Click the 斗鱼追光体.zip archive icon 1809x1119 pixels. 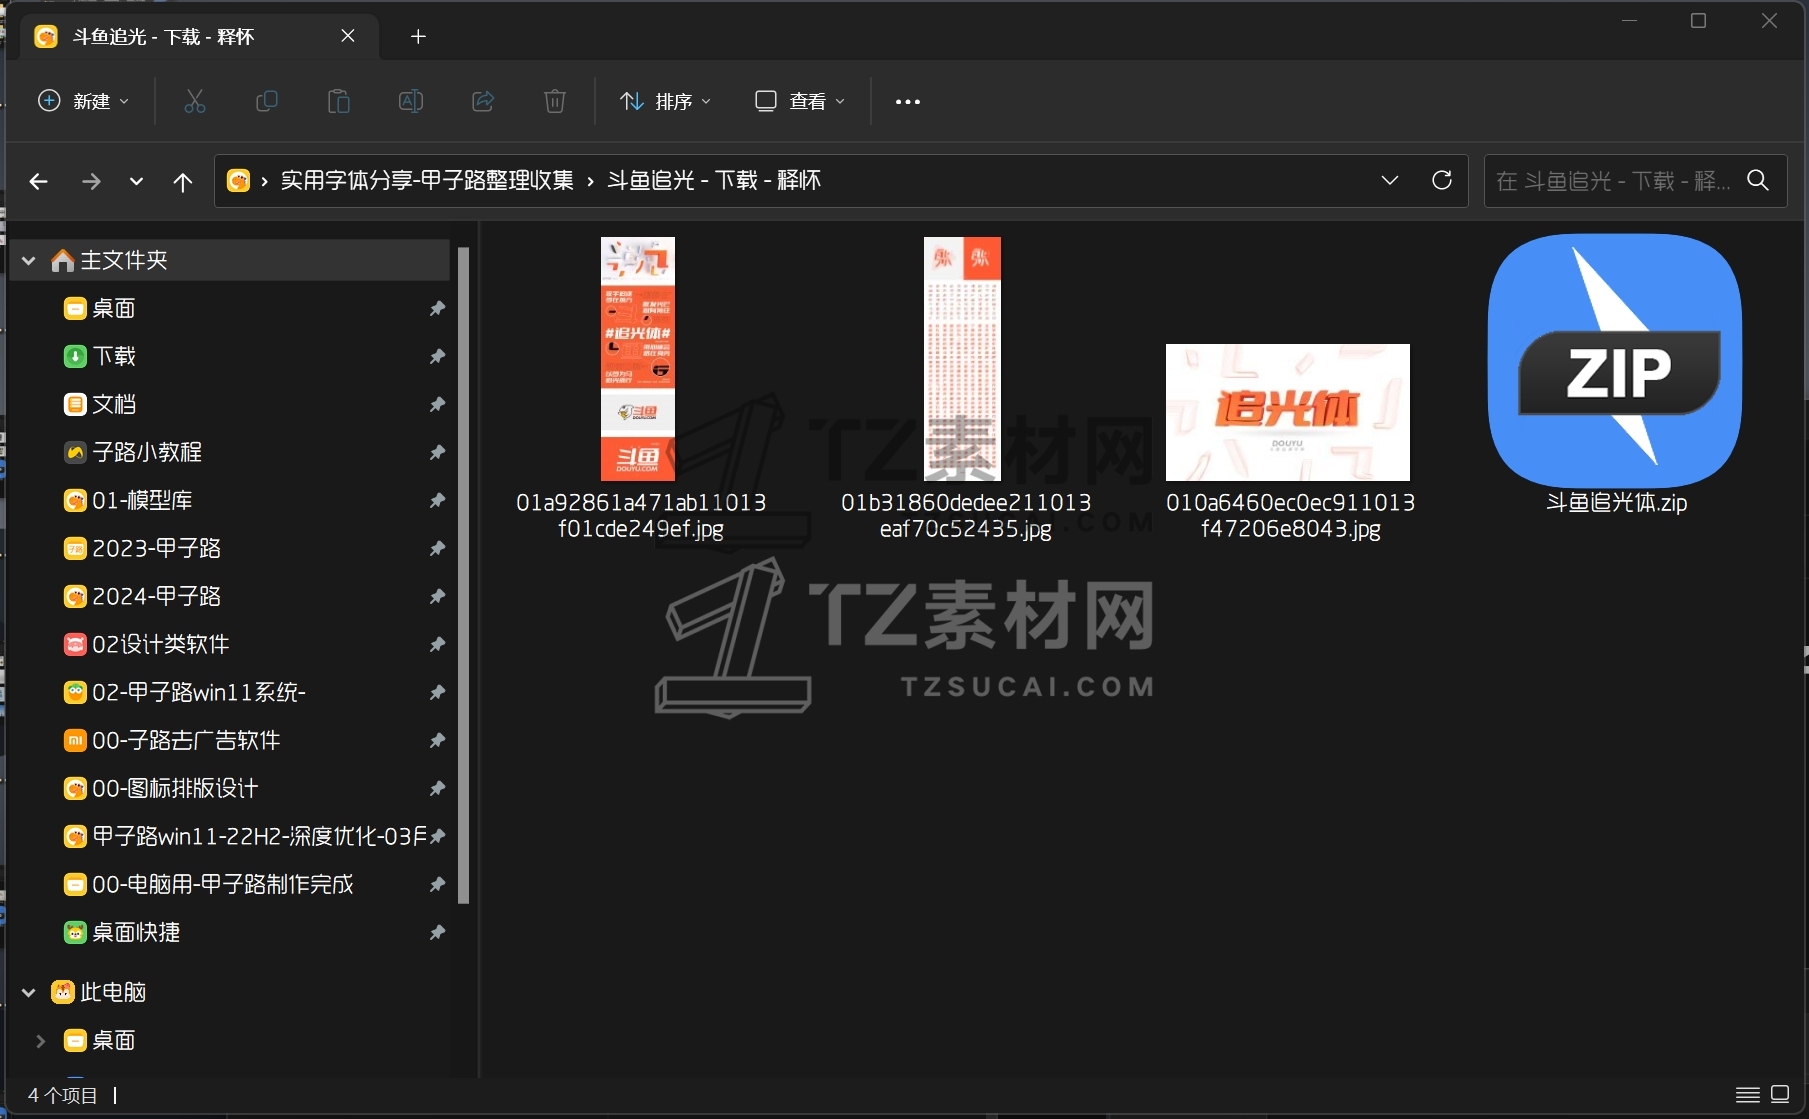pos(1615,361)
